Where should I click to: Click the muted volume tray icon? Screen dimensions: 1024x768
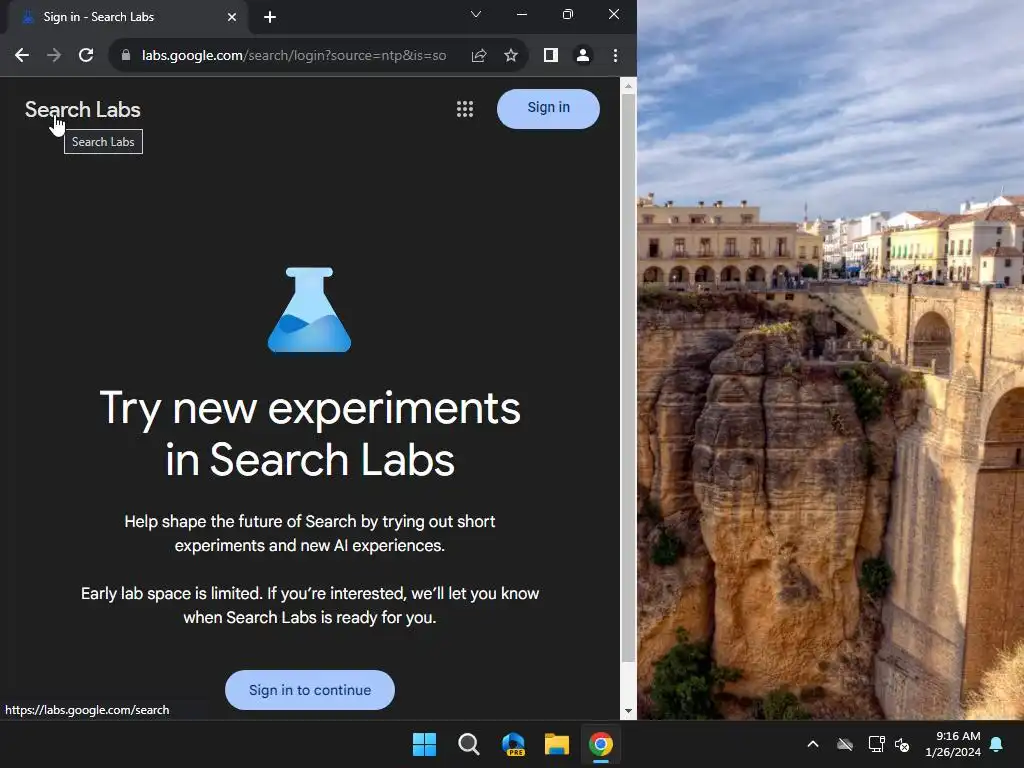click(902, 744)
